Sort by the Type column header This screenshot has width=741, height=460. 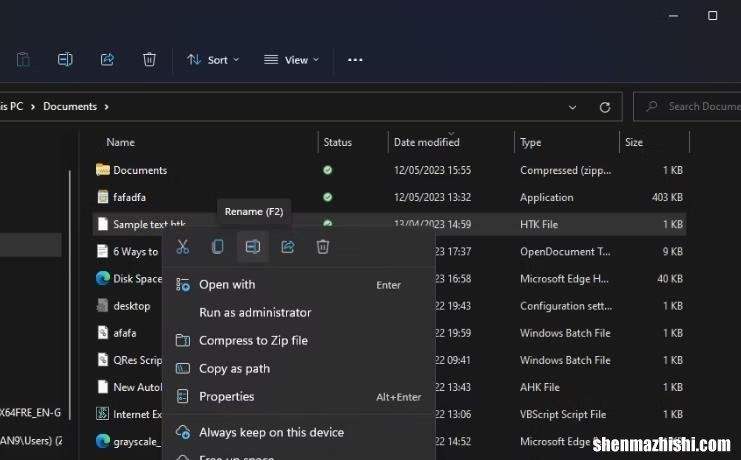click(x=531, y=142)
